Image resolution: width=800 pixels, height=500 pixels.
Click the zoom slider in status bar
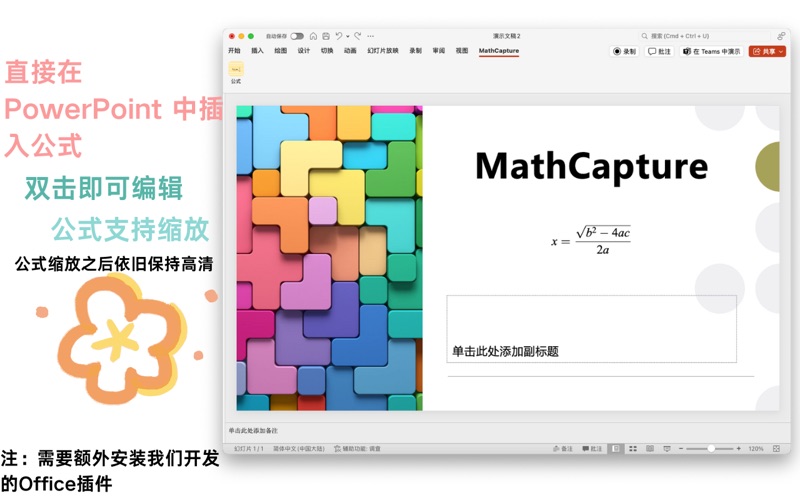click(711, 449)
